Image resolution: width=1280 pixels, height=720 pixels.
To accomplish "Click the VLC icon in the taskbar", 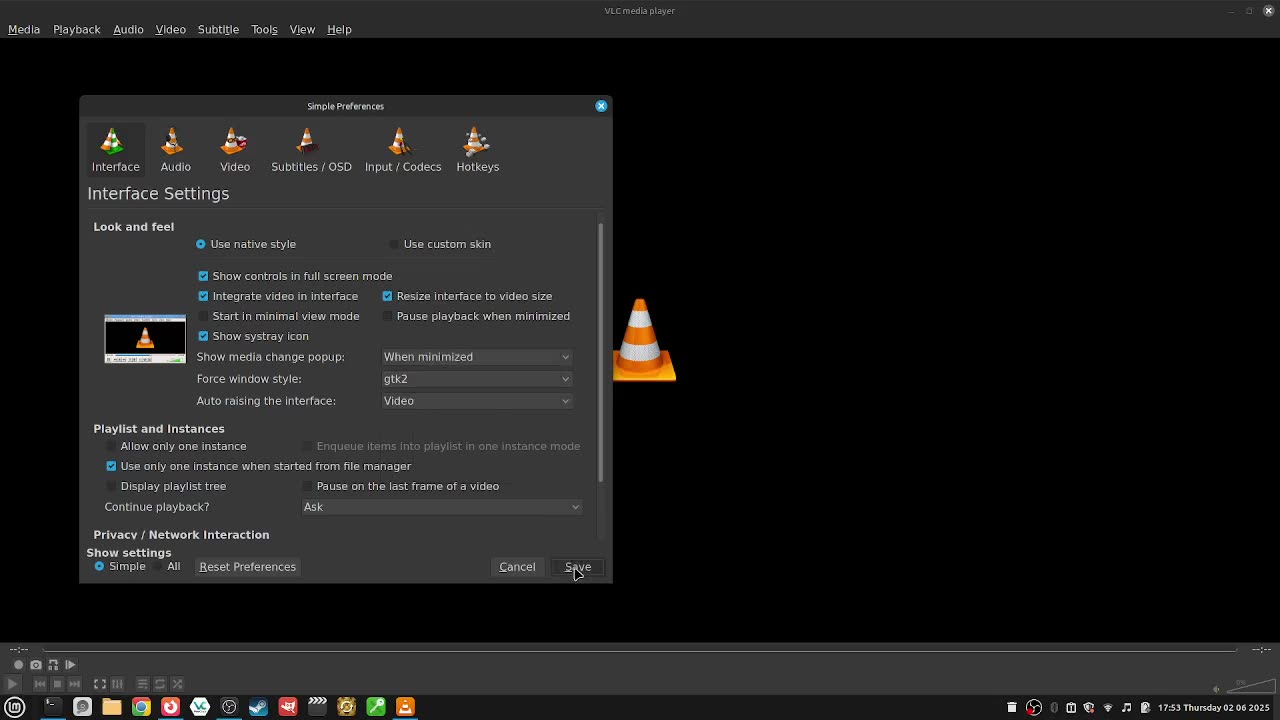I will (405, 707).
